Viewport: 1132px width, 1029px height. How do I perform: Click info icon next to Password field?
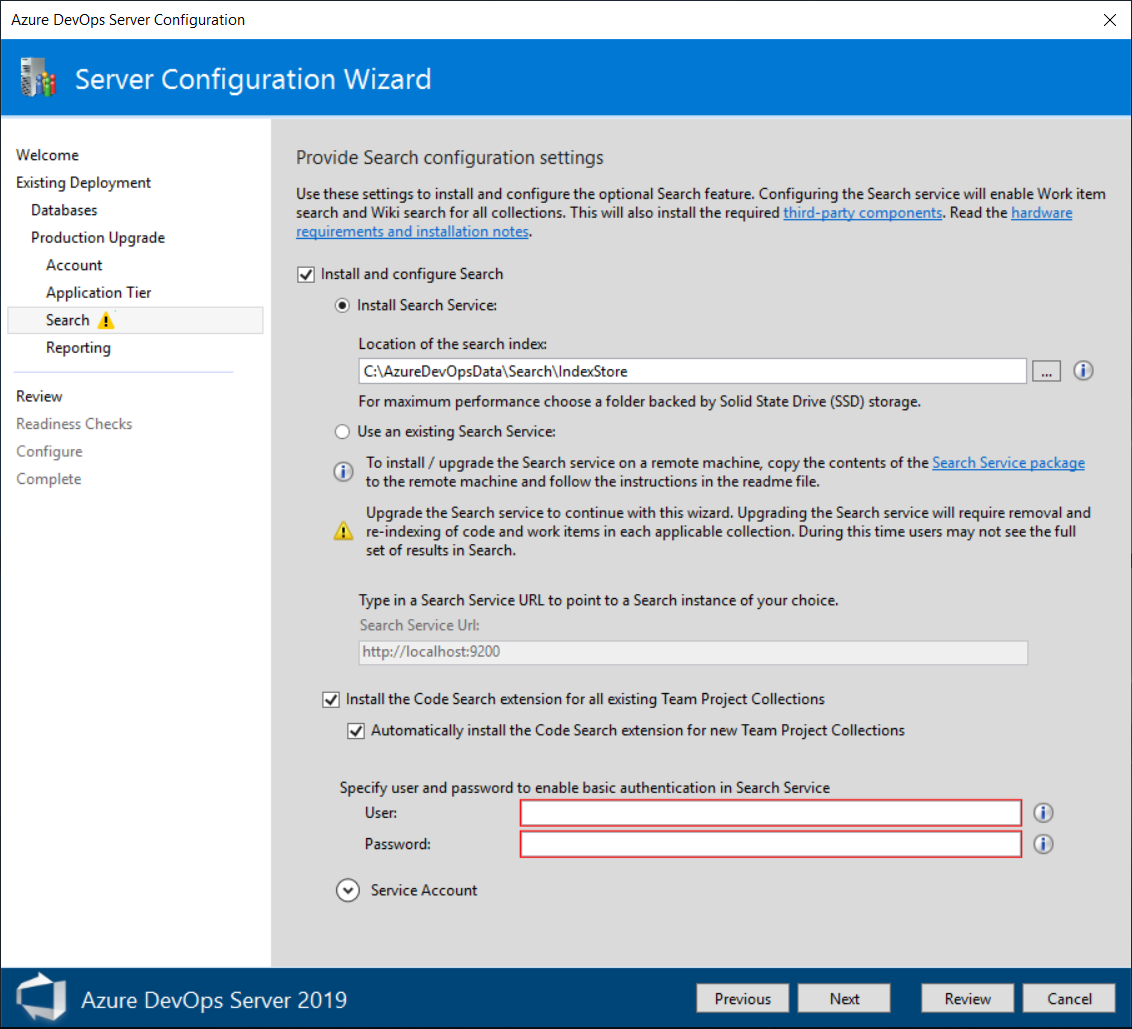(1042, 844)
